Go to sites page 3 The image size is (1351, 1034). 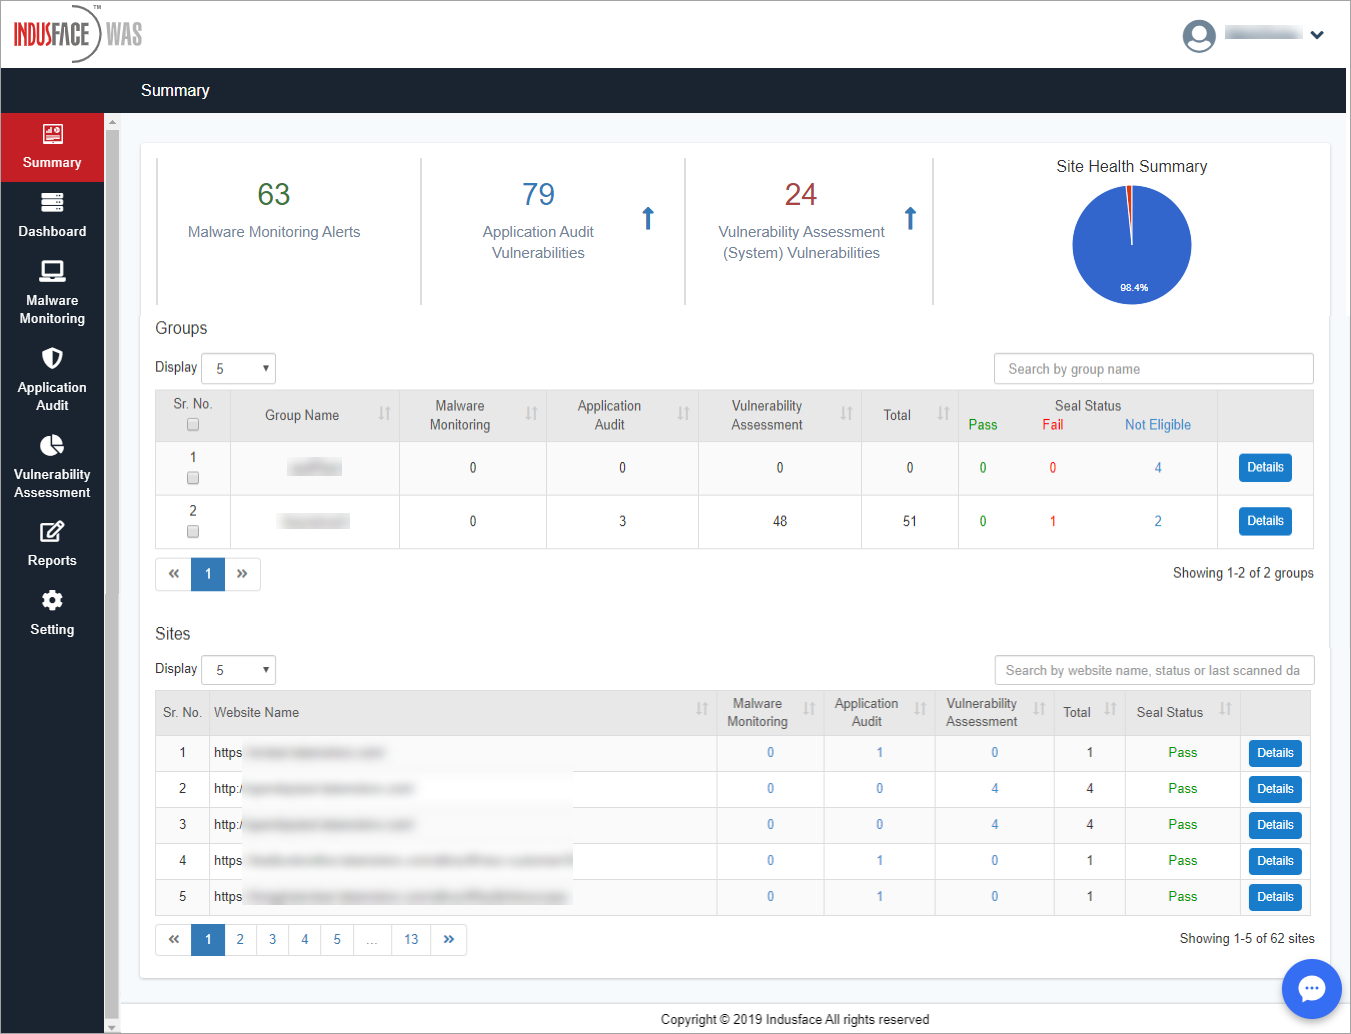coord(272,939)
